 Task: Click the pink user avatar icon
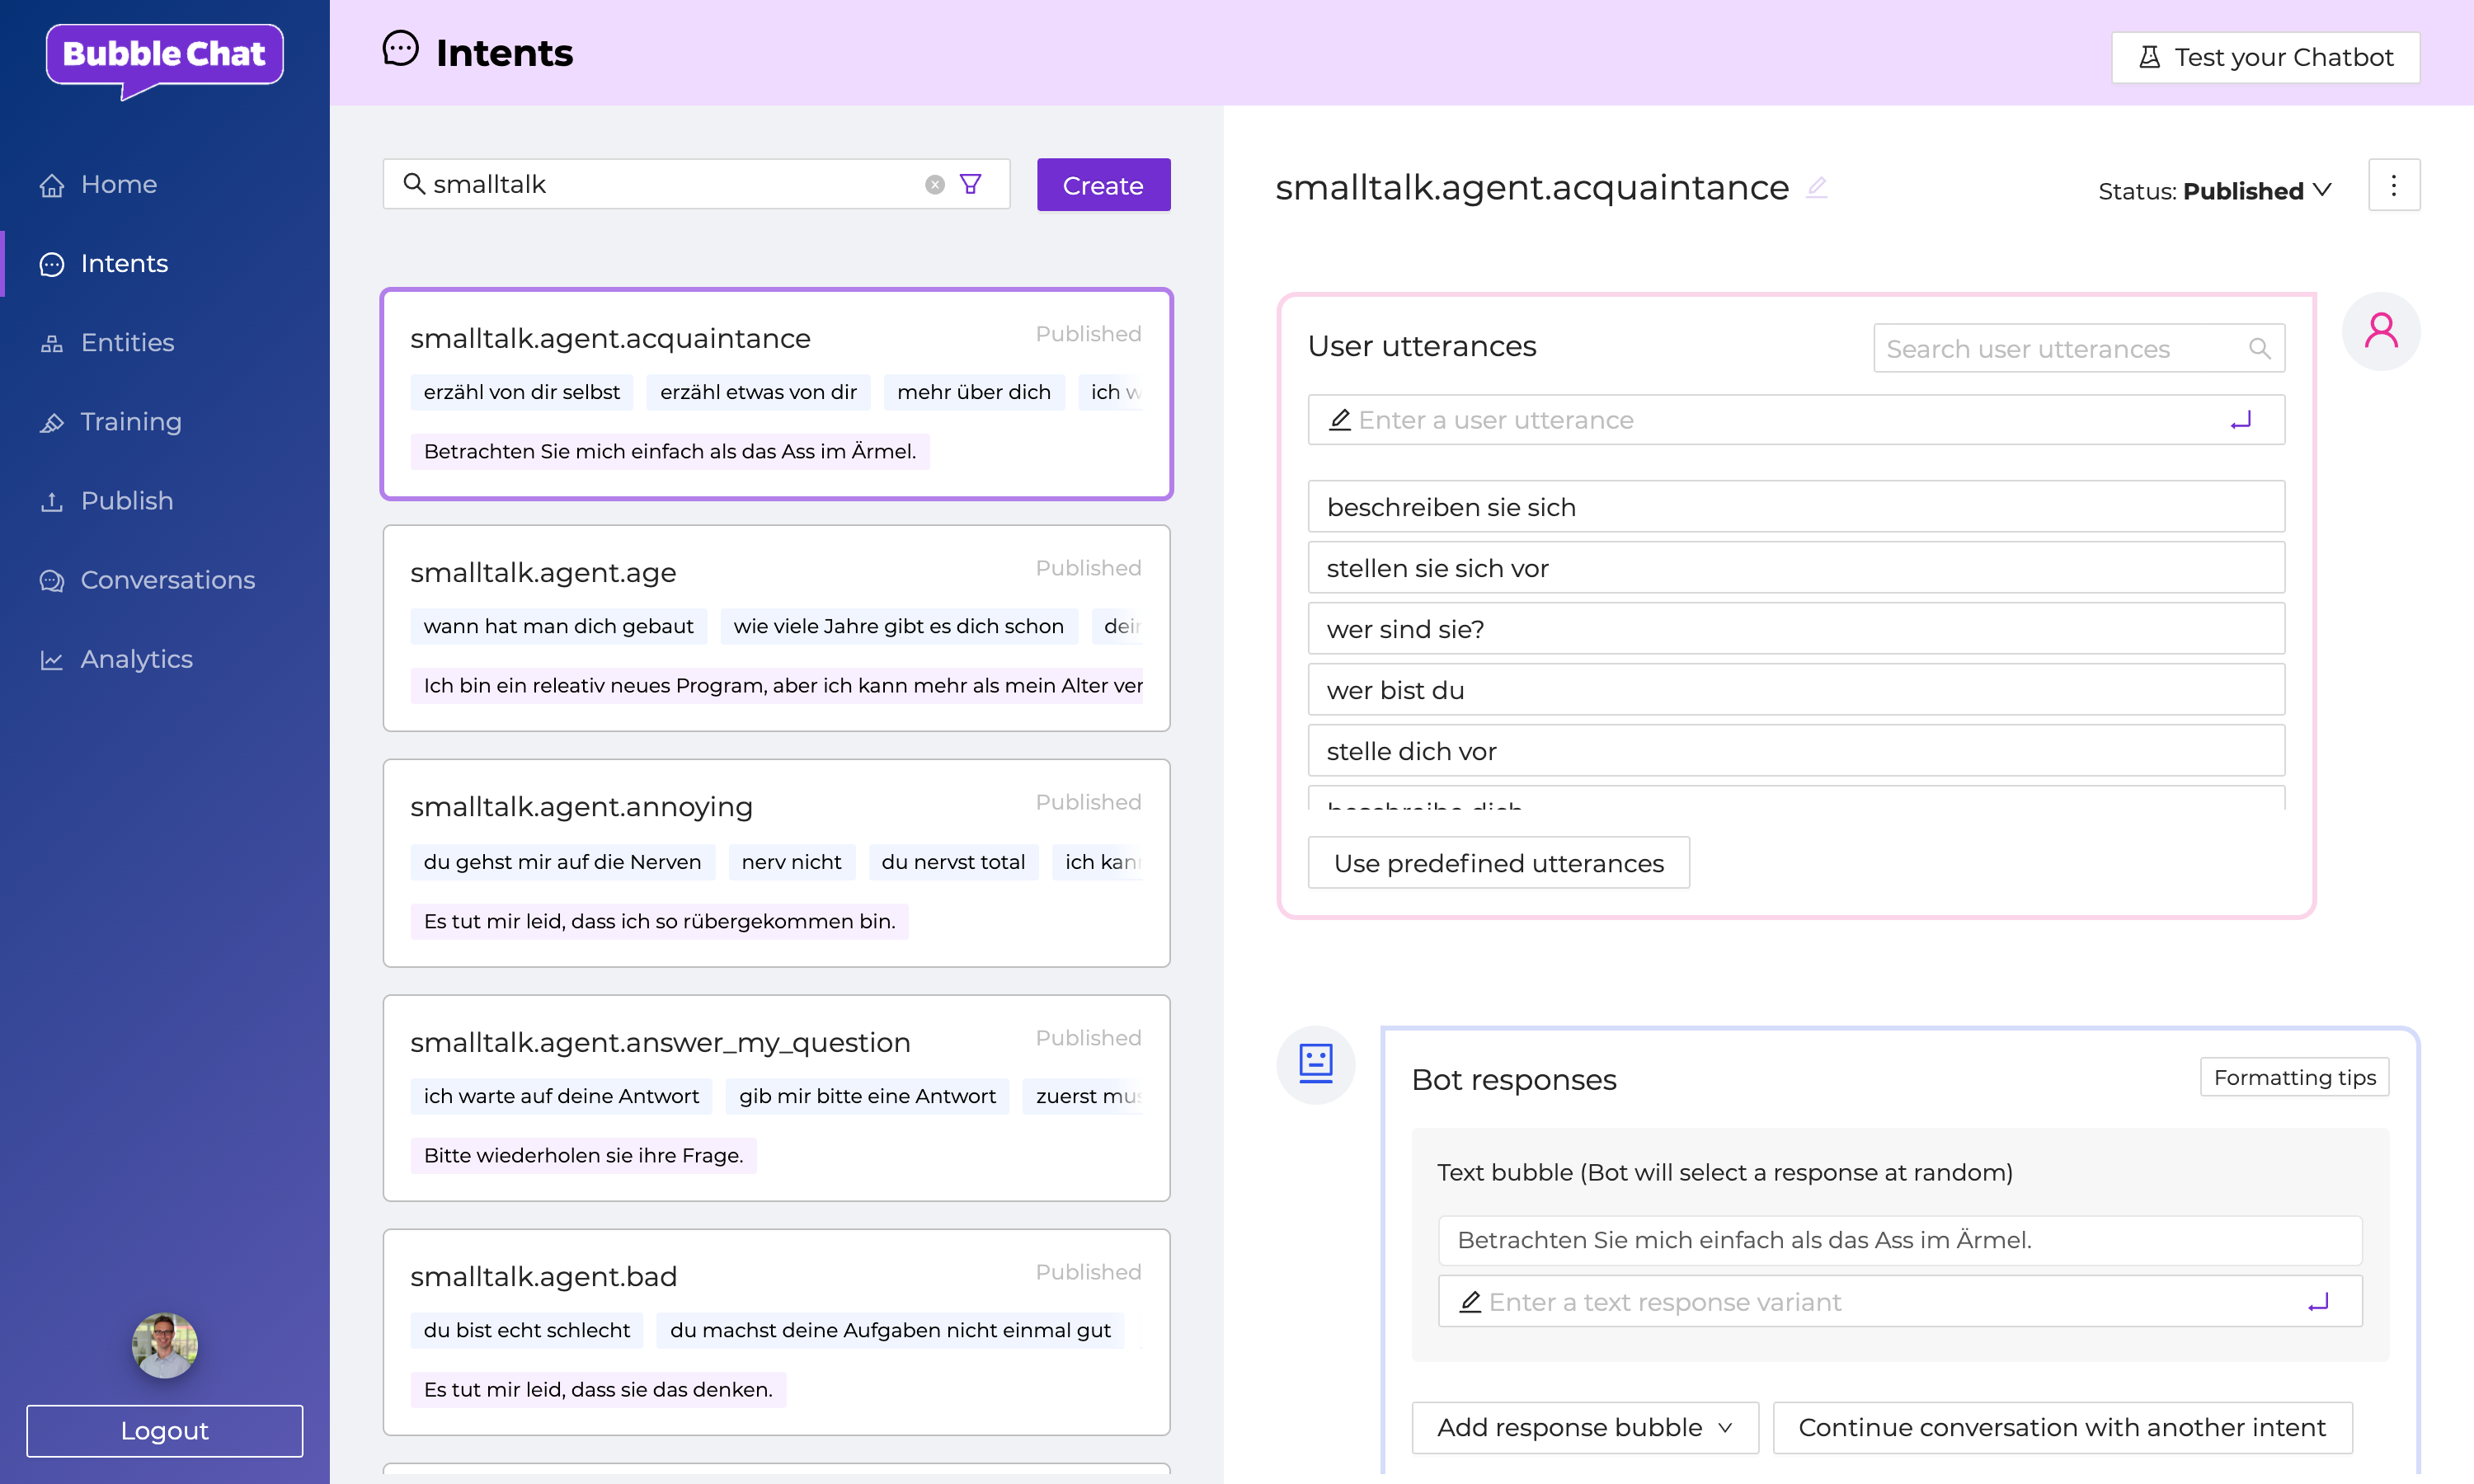click(x=2382, y=331)
